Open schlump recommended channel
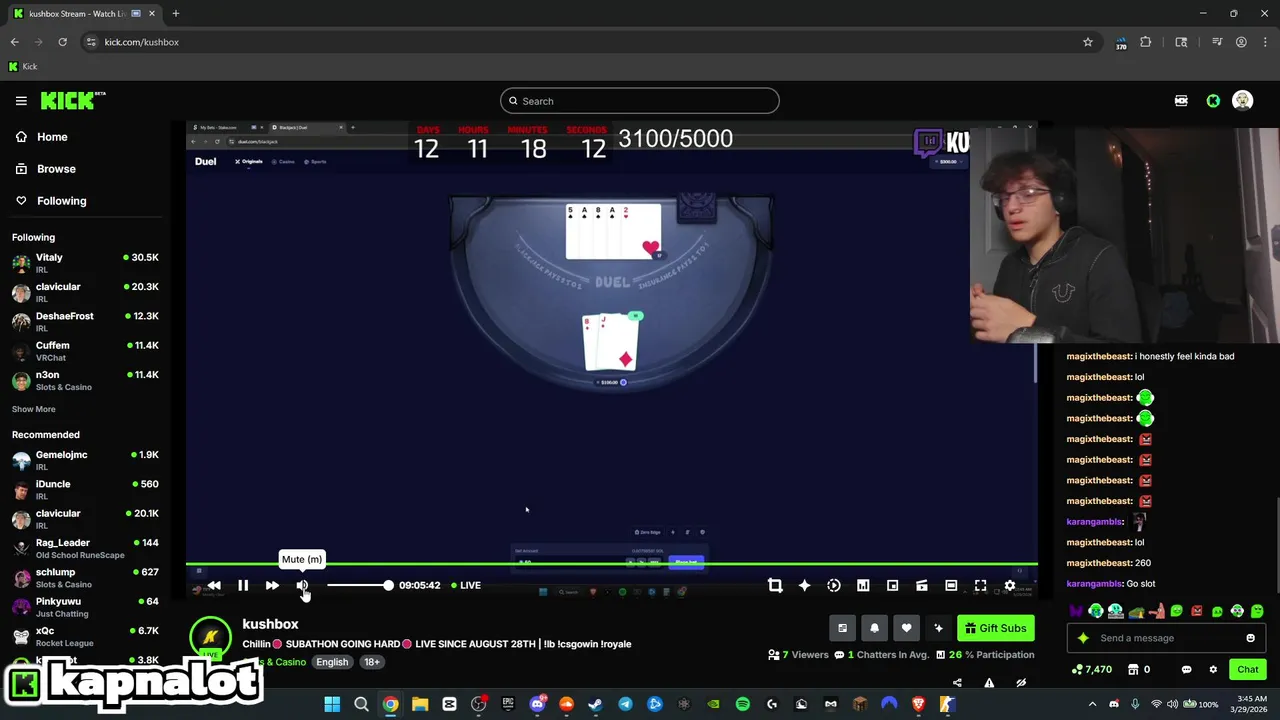1280x720 pixels. 85,578
